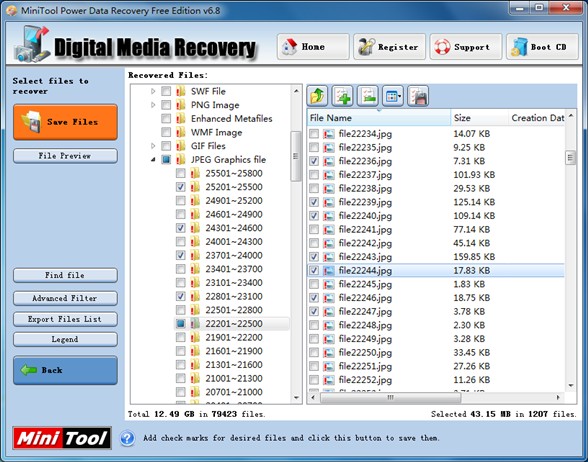
Task: Click the Enhanced Metafiles folder icon
Action: click(181, 118)
